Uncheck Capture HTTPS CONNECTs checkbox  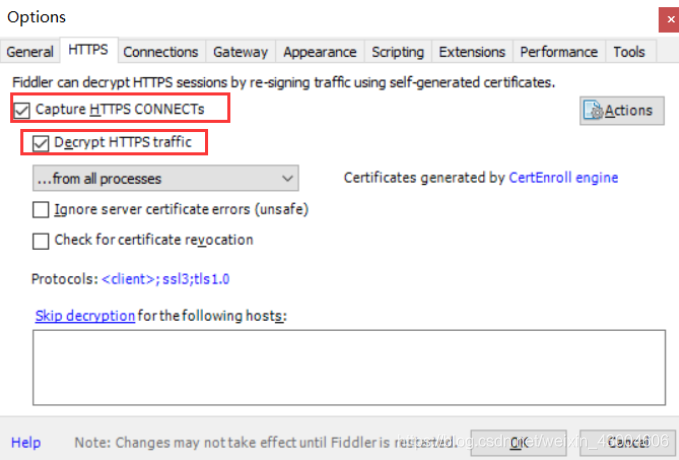pos(22,110)
